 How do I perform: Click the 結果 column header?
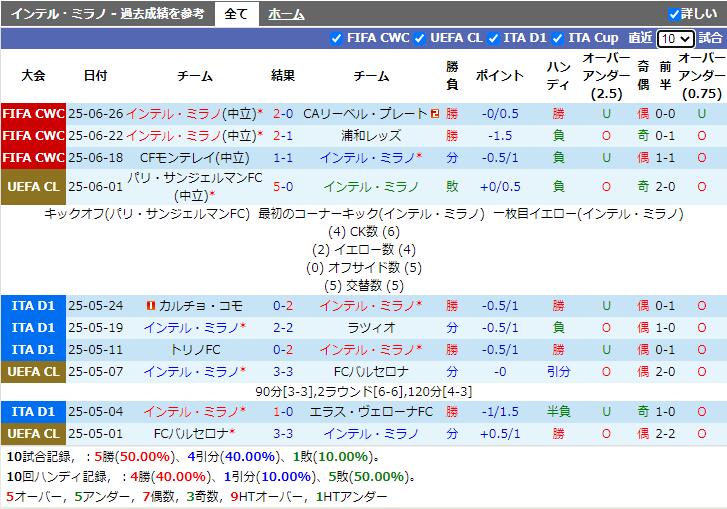tap(283, 76)
